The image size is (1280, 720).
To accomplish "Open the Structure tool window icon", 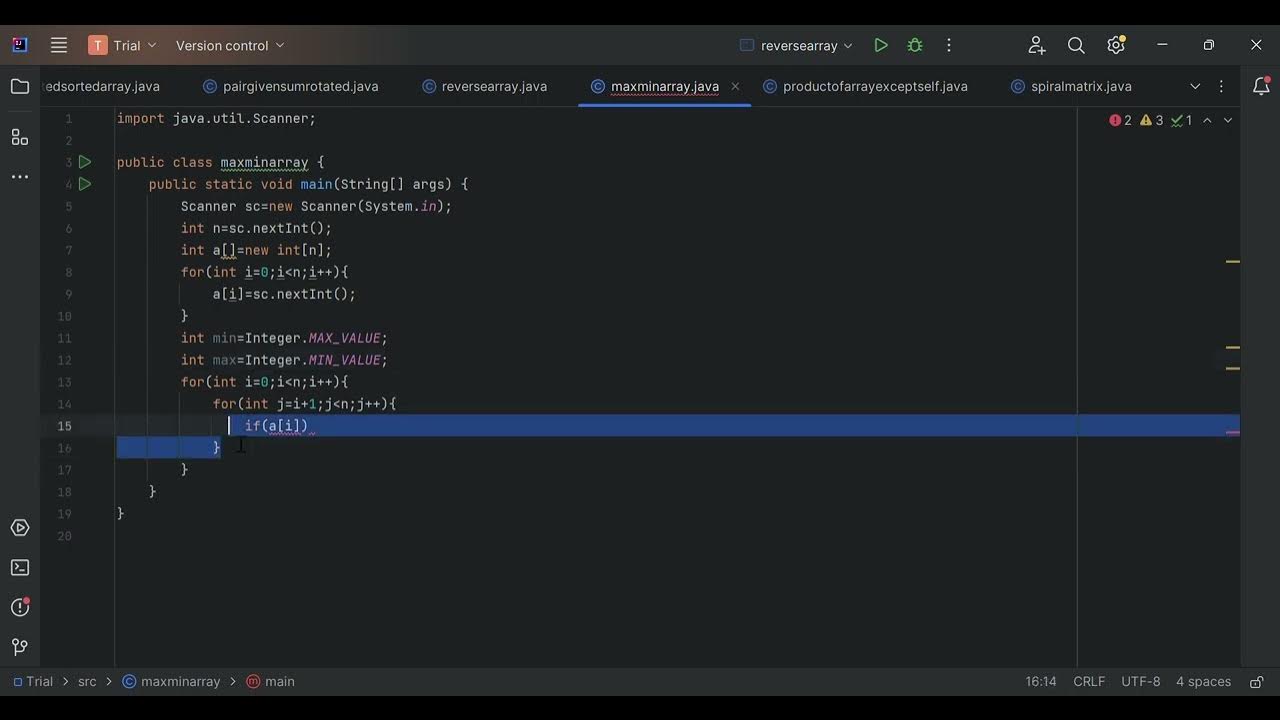I will pos(20,137).
